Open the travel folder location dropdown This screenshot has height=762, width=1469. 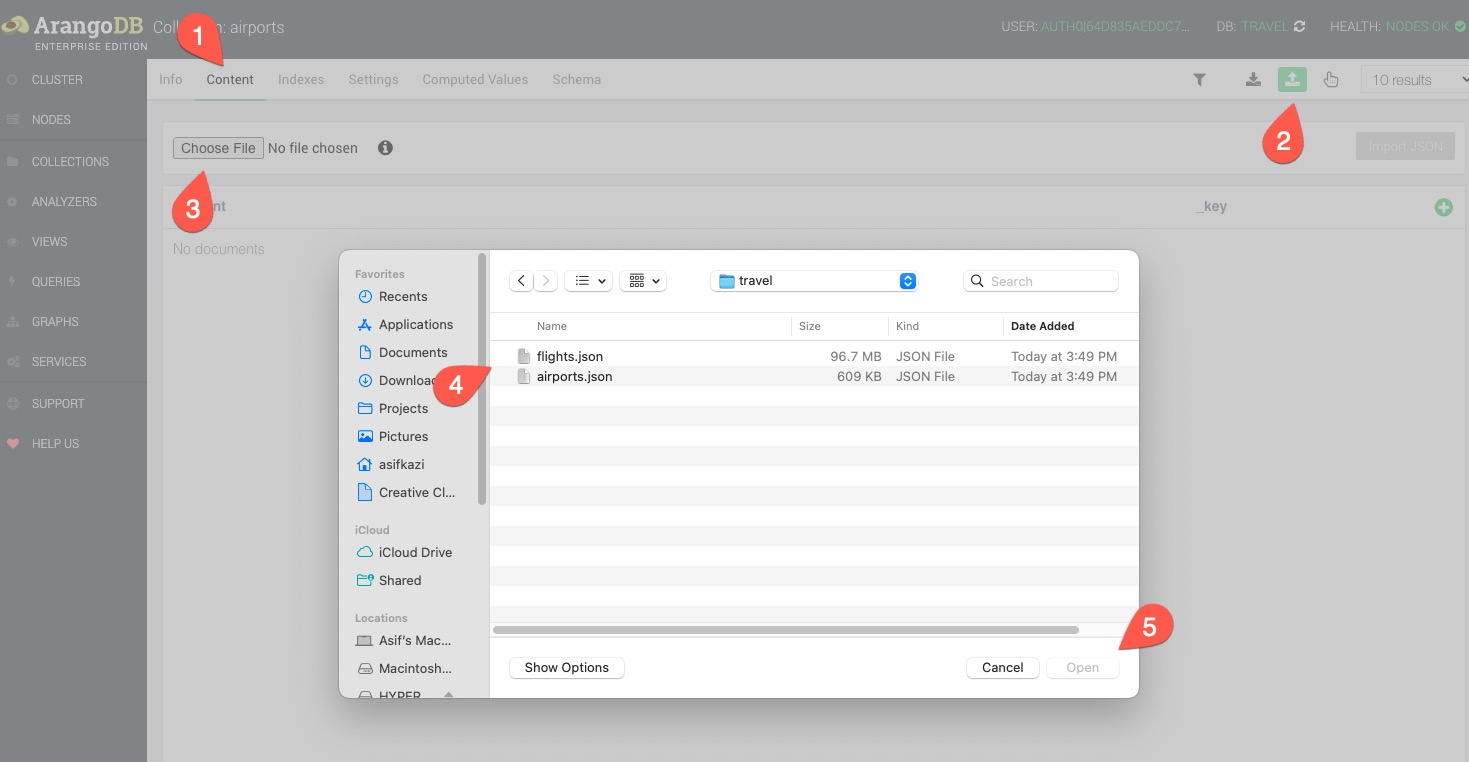pyautogui.click(x=814, y=281)
